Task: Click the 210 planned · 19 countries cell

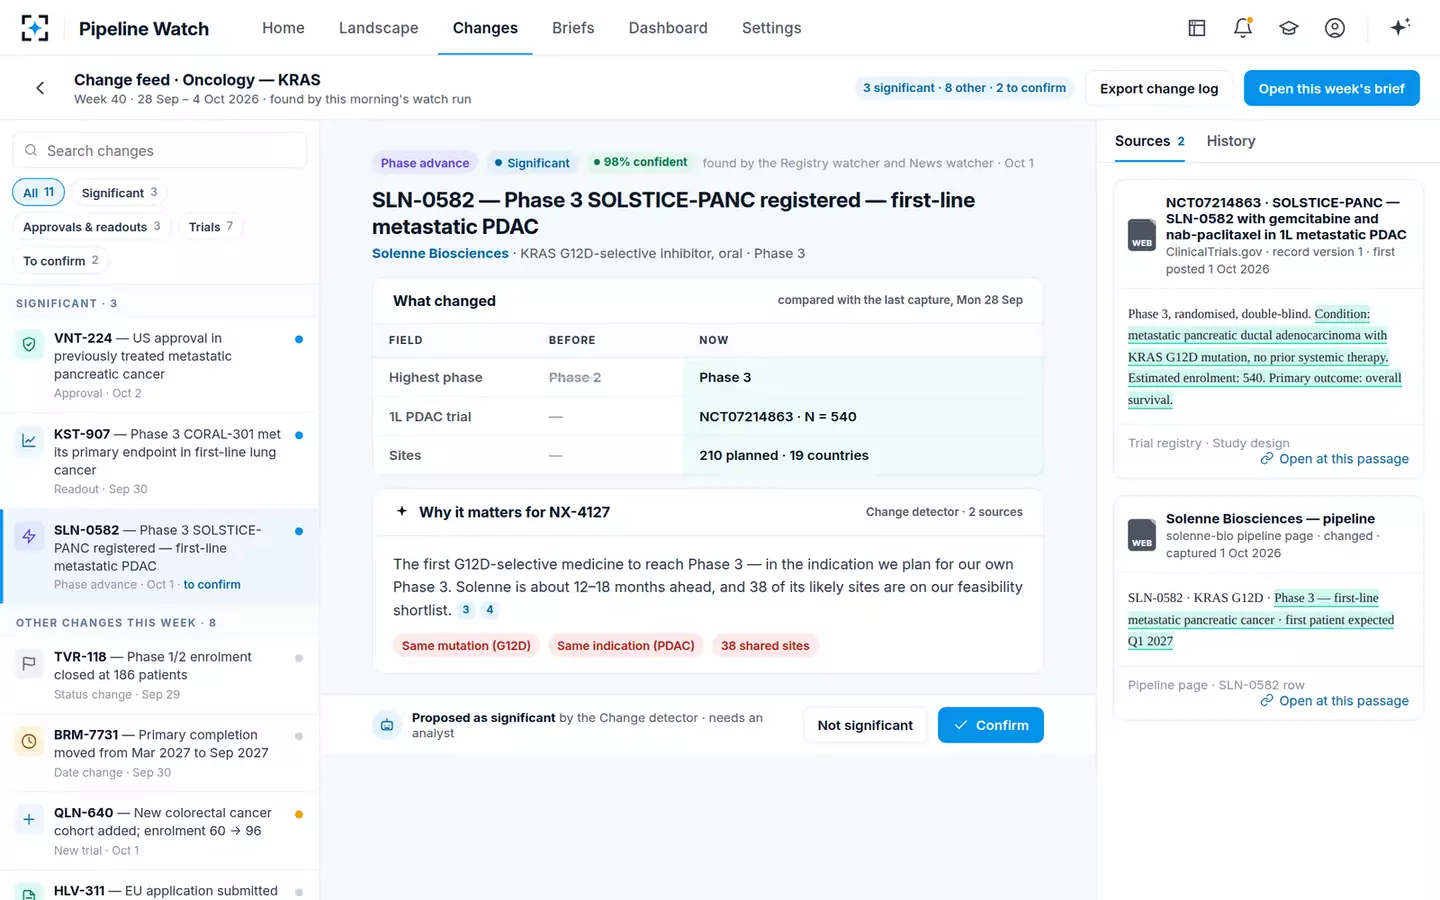Action: tap(863, 456)
